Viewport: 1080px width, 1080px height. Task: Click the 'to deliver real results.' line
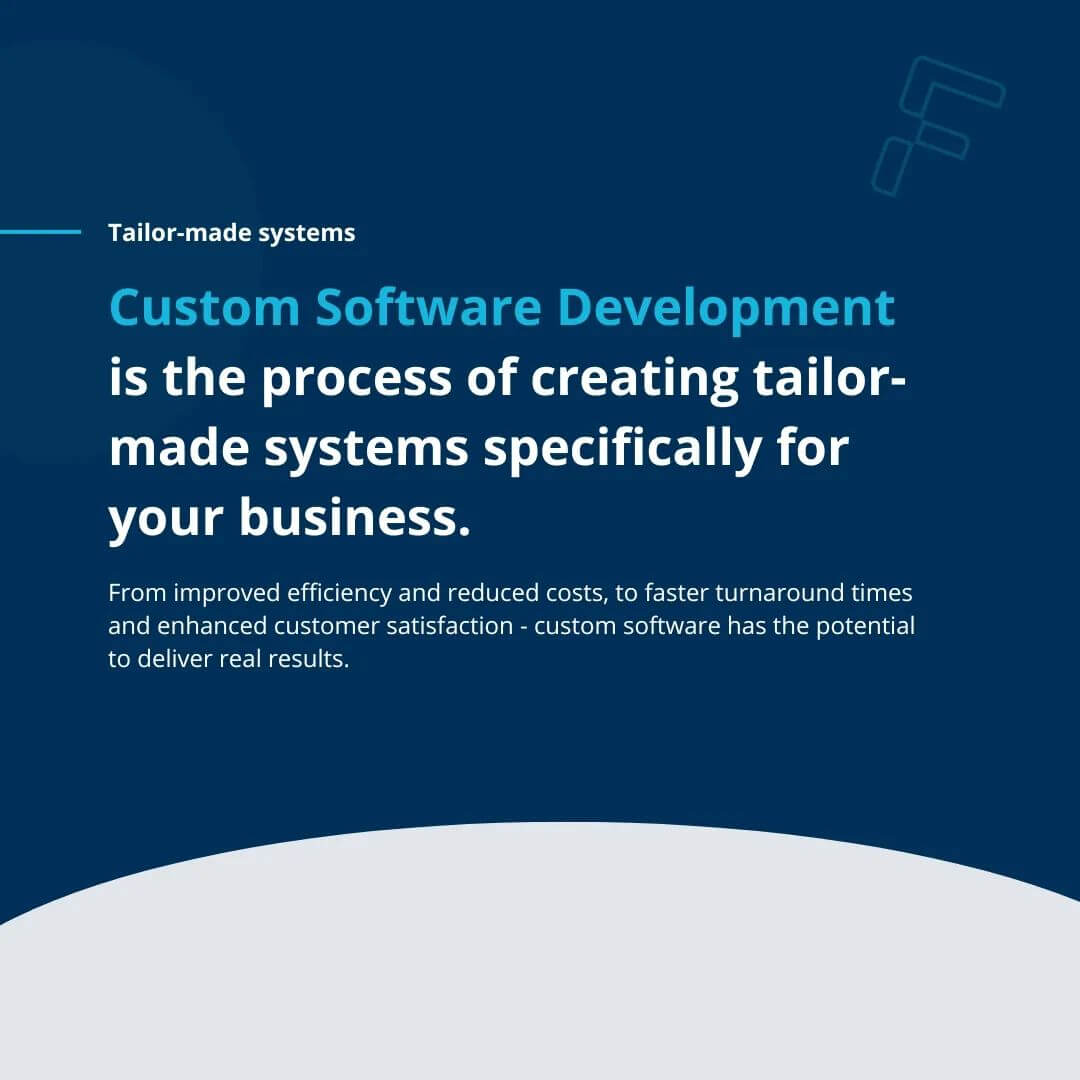[x=229, y=659]
